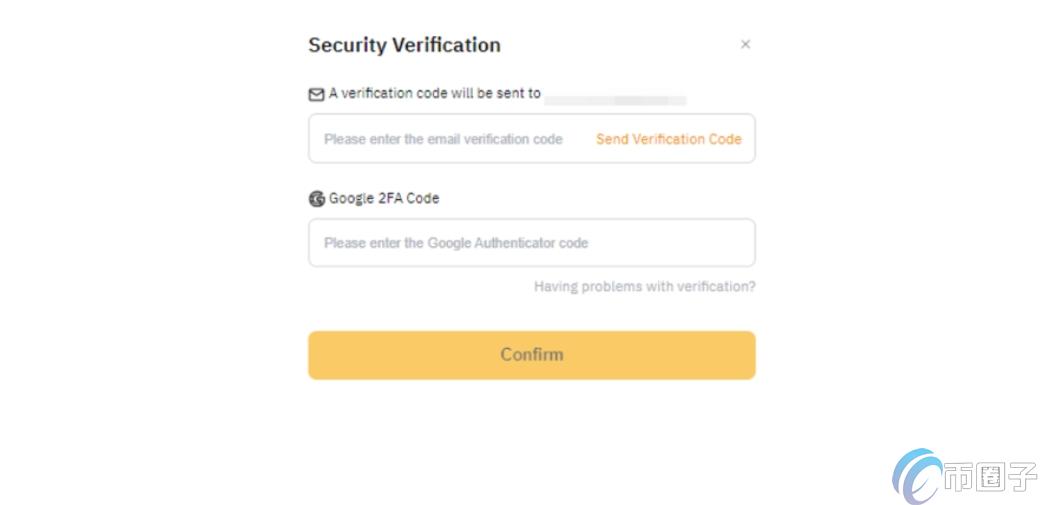Close the Security Verification dialog
1042x505 pixels.
tap(745, 45)
